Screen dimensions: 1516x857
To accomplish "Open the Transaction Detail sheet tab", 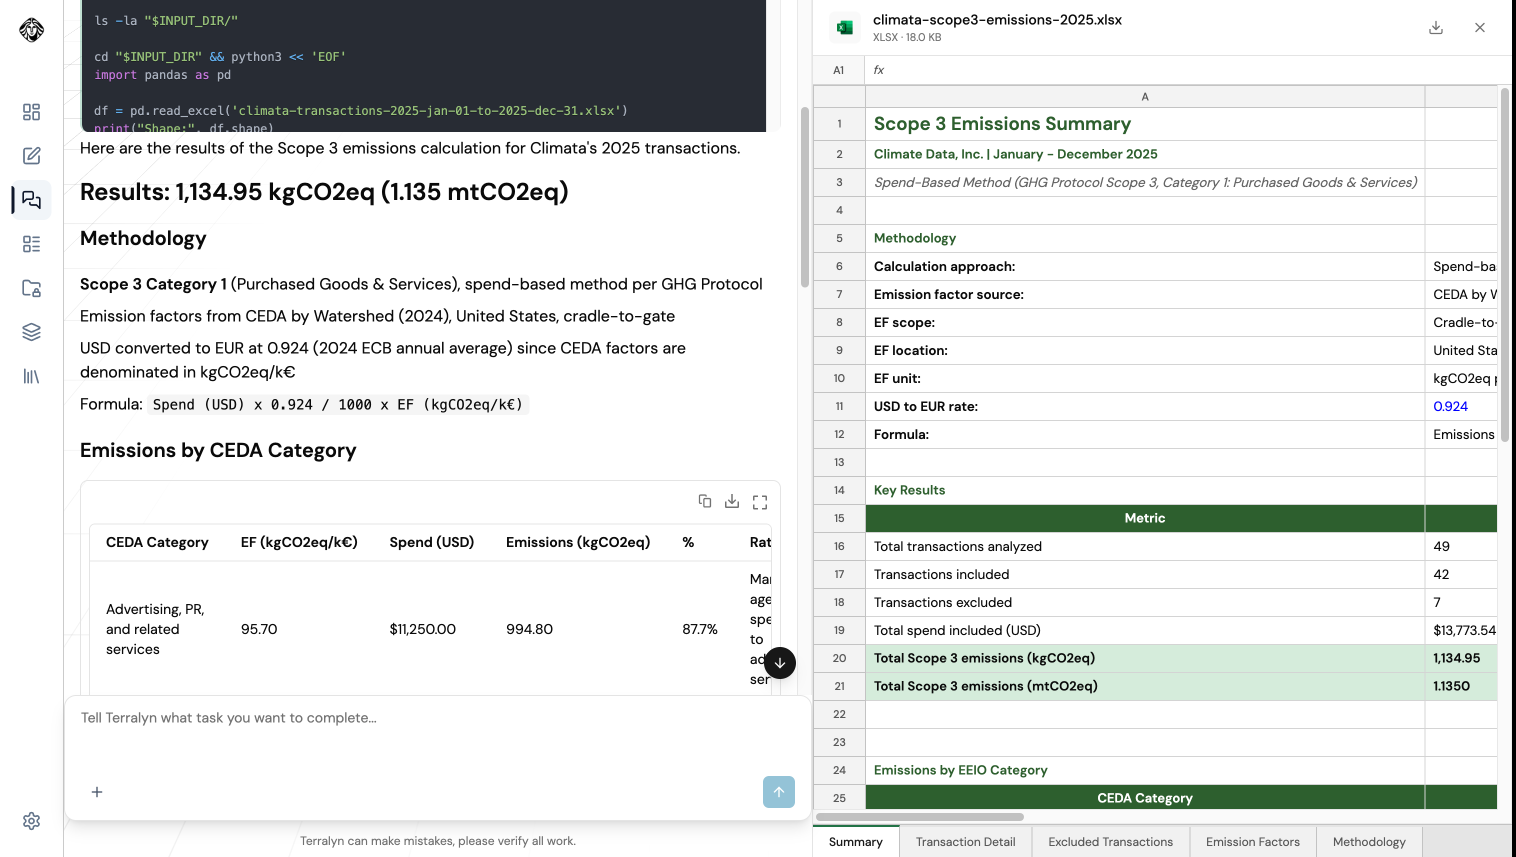I will tap(965, 842).
